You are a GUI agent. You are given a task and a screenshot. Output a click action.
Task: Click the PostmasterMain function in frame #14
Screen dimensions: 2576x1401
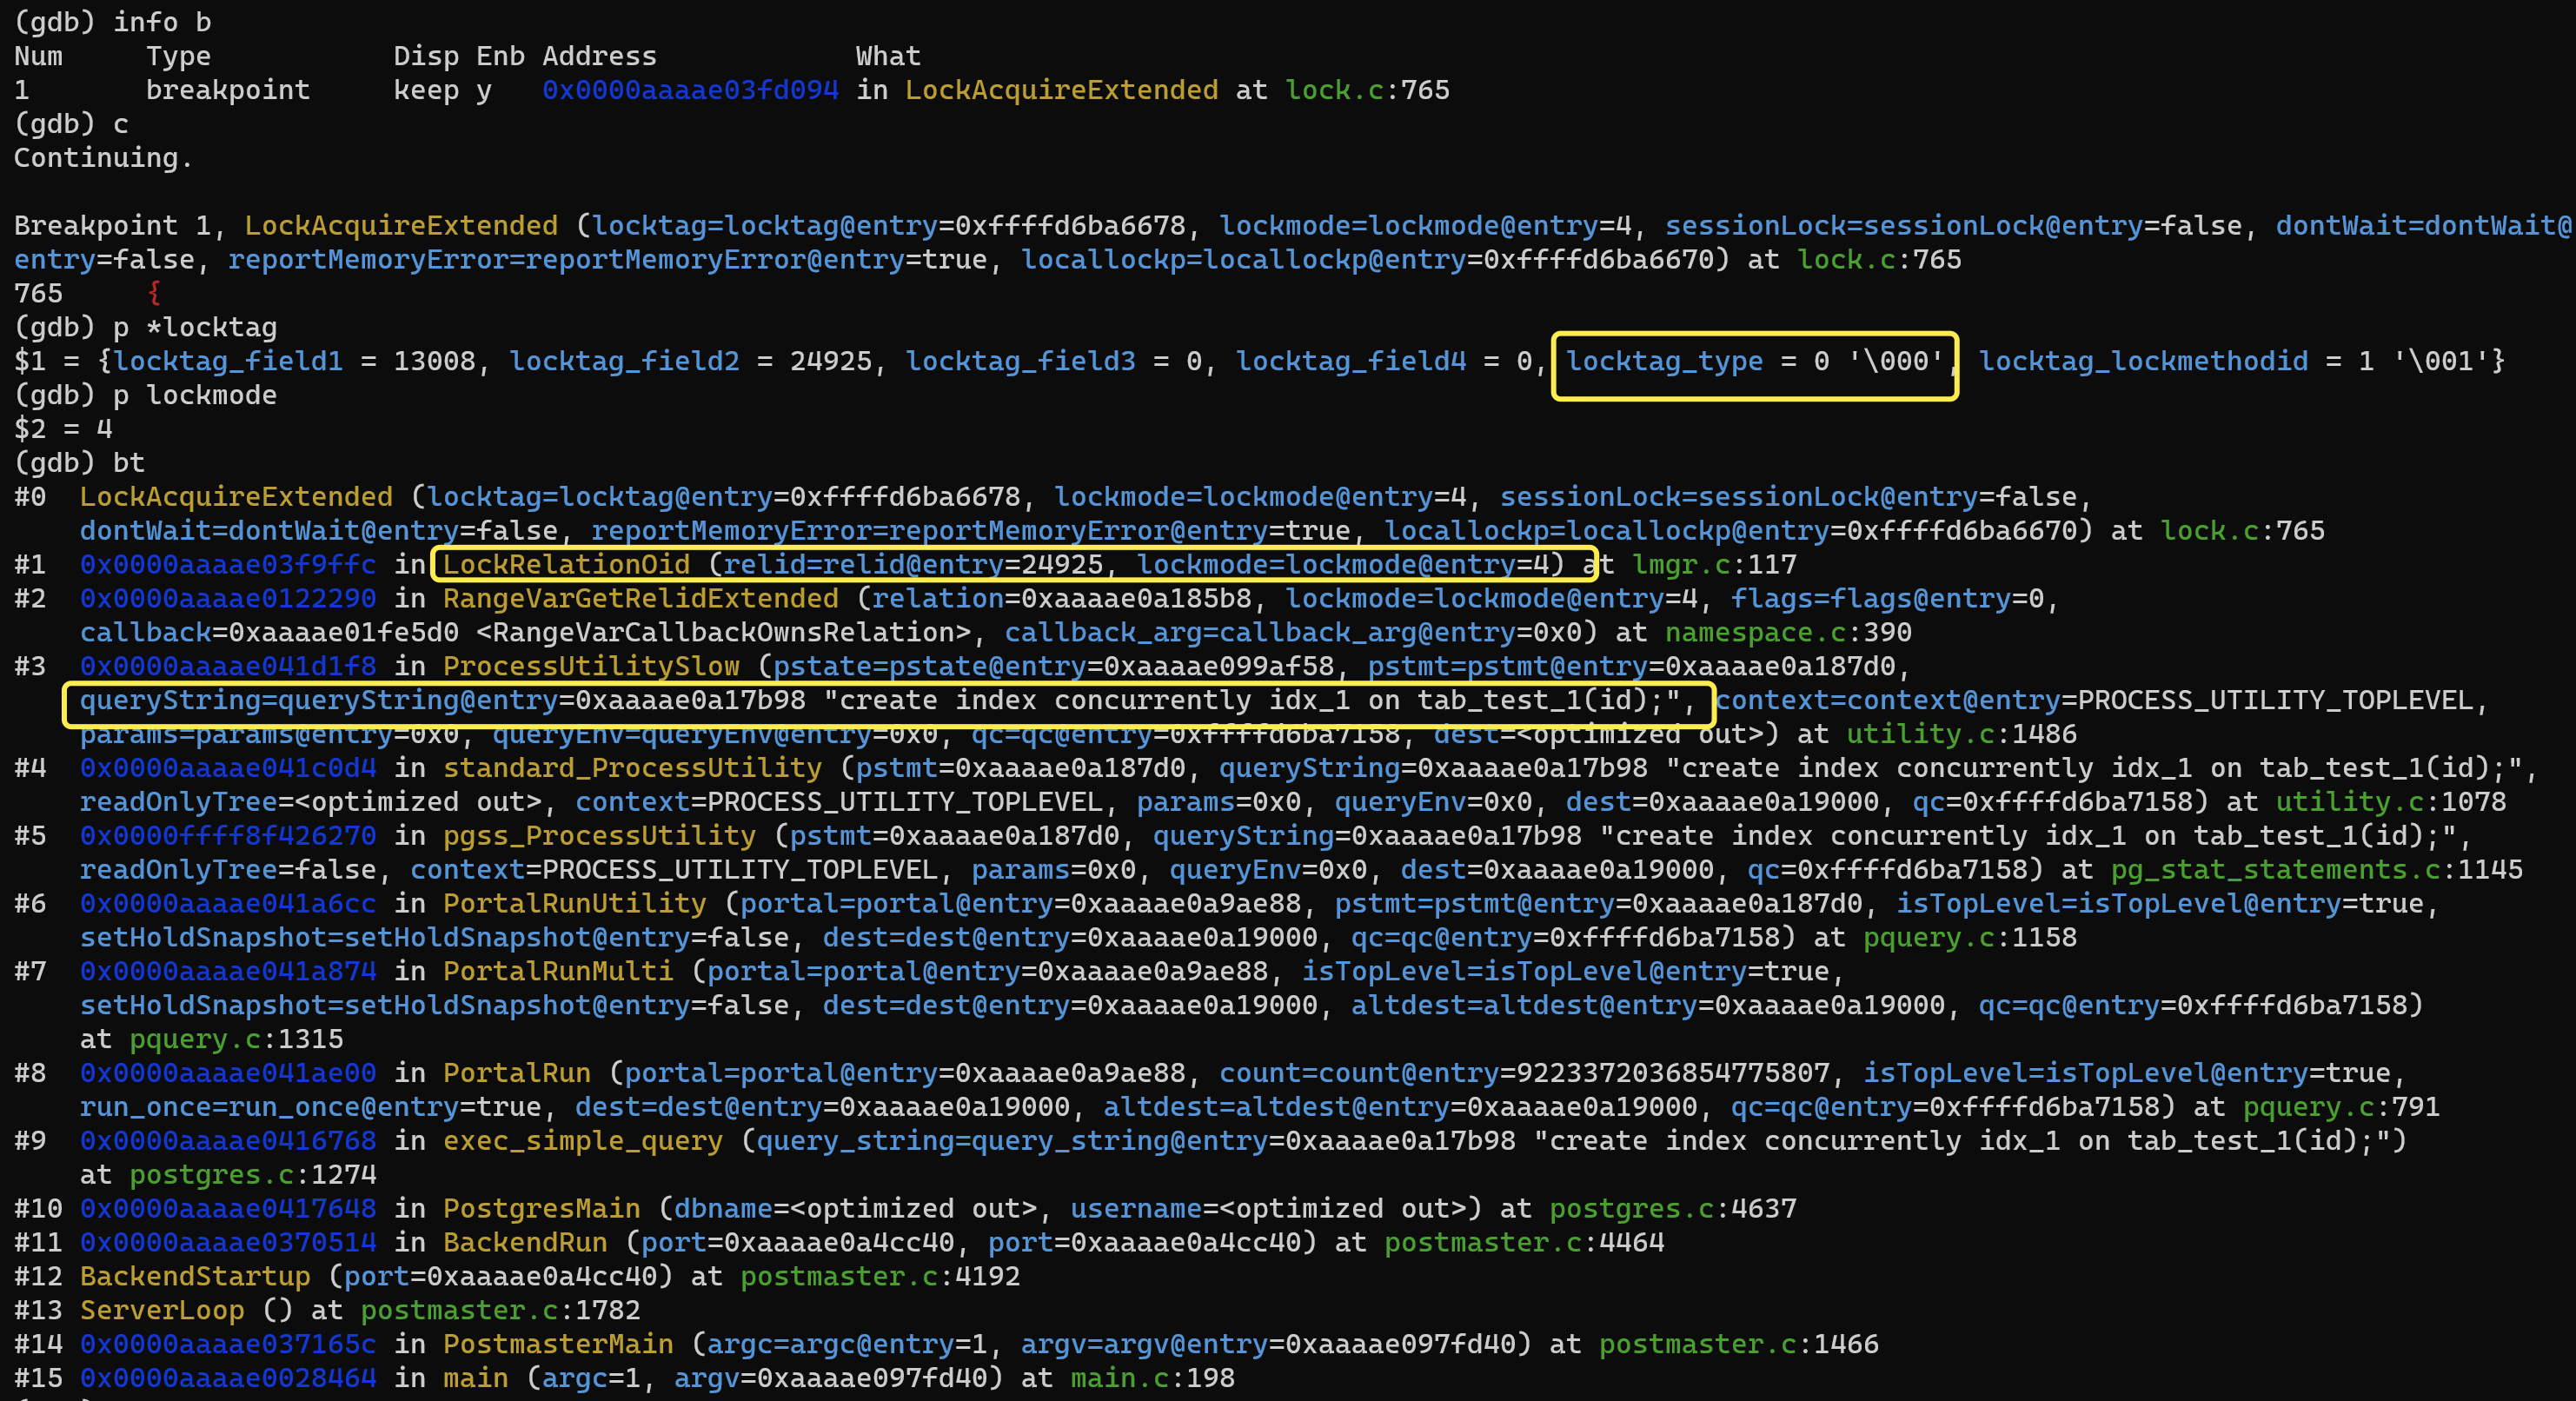558,1345
